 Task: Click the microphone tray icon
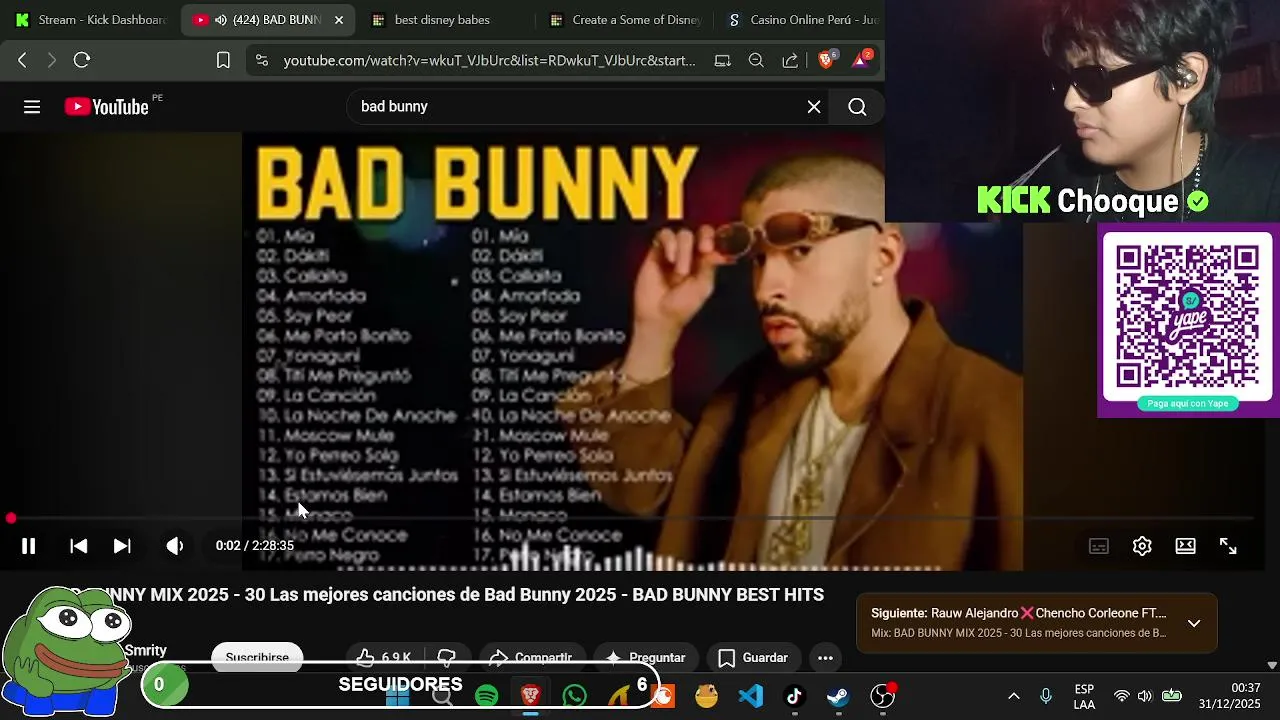(1046, 696)
